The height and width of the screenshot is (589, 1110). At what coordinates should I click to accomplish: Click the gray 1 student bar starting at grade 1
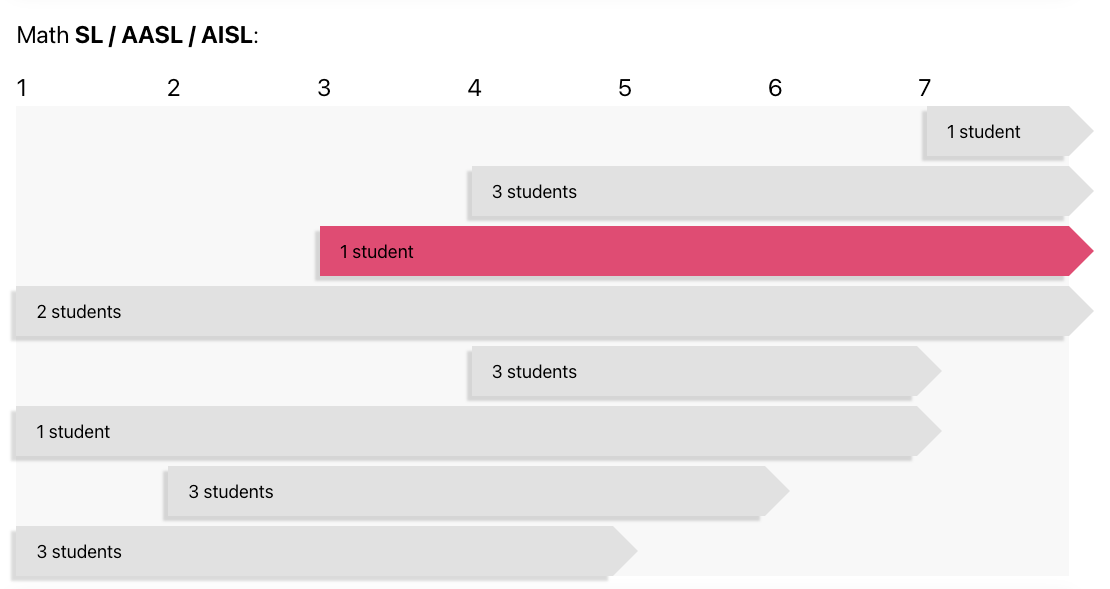479,432
